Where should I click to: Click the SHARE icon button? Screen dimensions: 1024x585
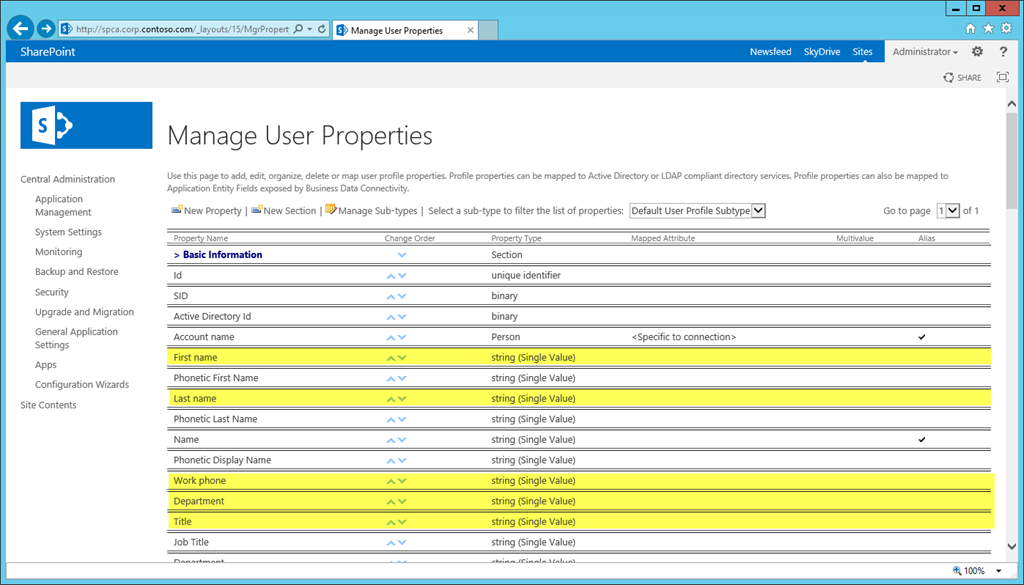(x=962, y=77)
